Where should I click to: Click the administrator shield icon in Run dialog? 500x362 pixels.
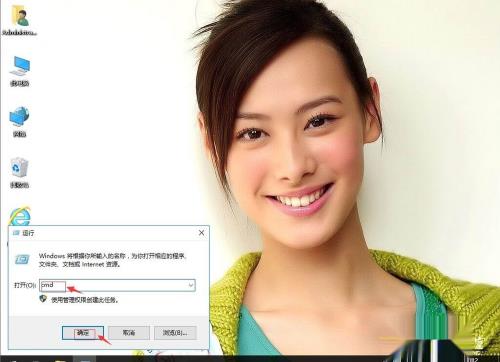pos(43,299)
